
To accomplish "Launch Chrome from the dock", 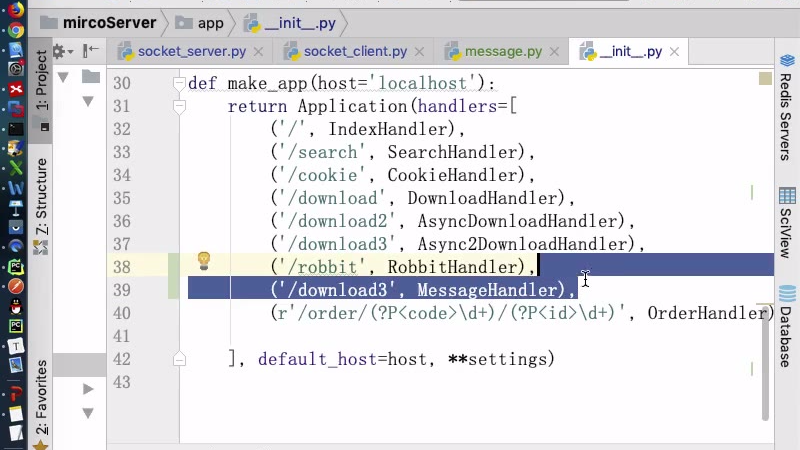I will pos(15,30).
